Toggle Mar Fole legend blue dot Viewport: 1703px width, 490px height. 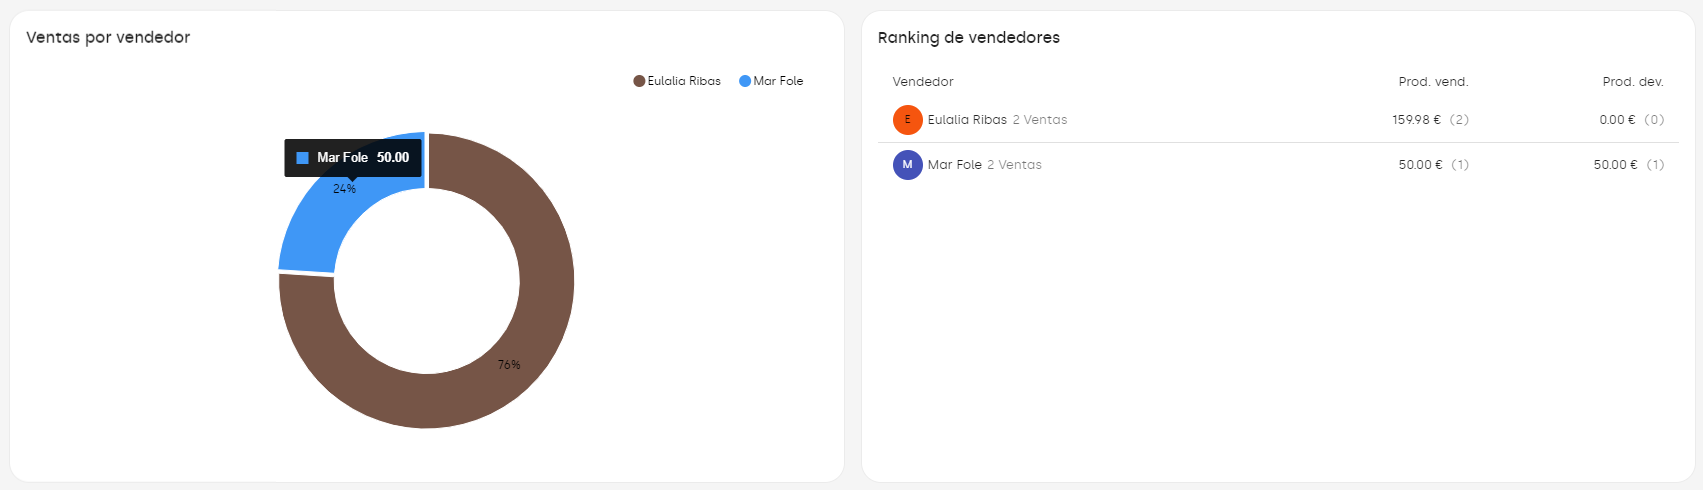(745, 81)
